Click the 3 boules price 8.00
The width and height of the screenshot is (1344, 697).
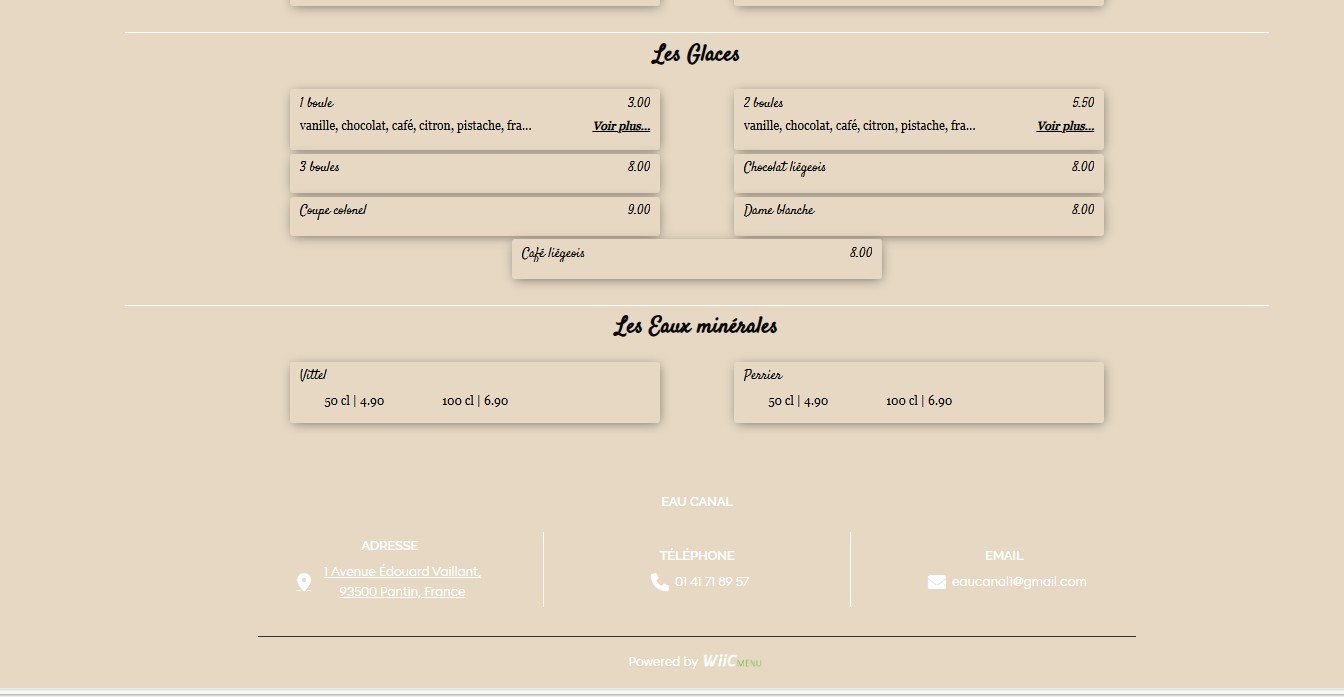[639, 167]
